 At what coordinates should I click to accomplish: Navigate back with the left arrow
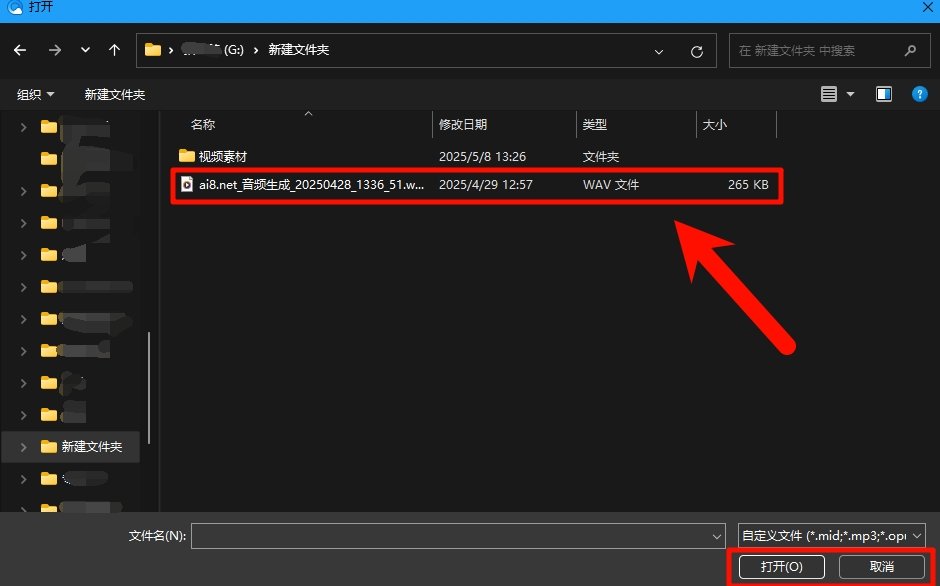(x=19, y=50)
